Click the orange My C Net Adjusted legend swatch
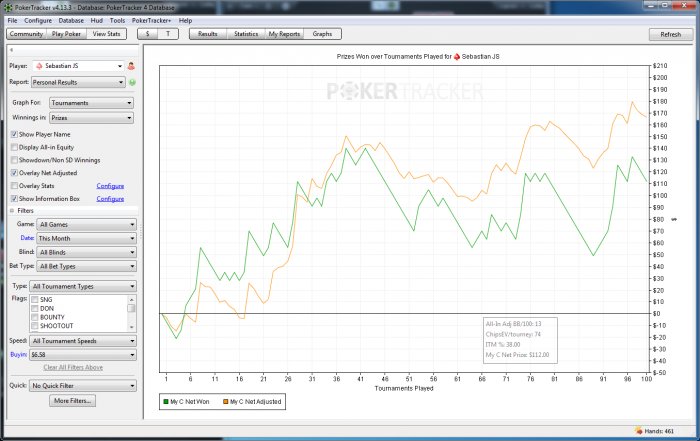700x441 pixels. [x=224, y=401]
